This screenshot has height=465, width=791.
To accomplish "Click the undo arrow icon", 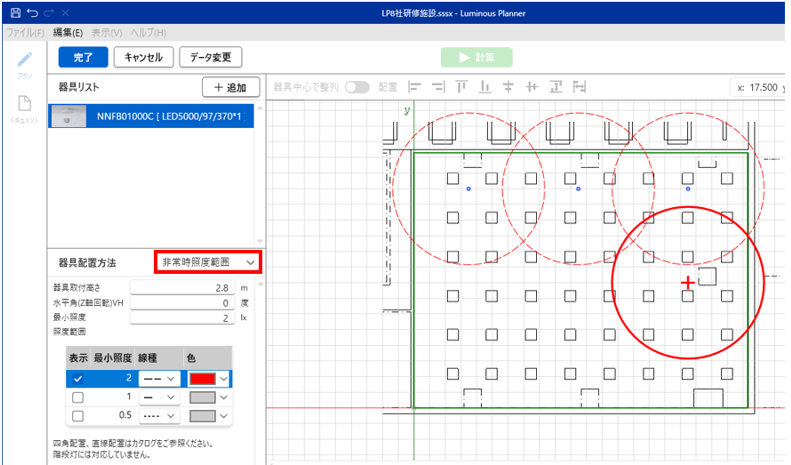I will click(x=33, y=13).
